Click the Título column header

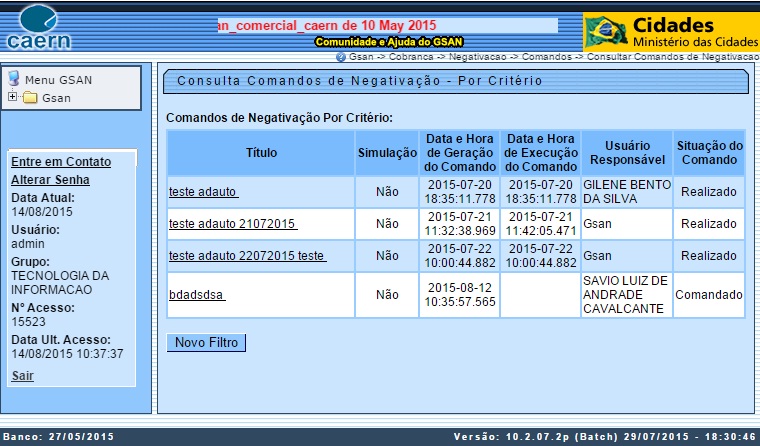[x=260, y=153]
